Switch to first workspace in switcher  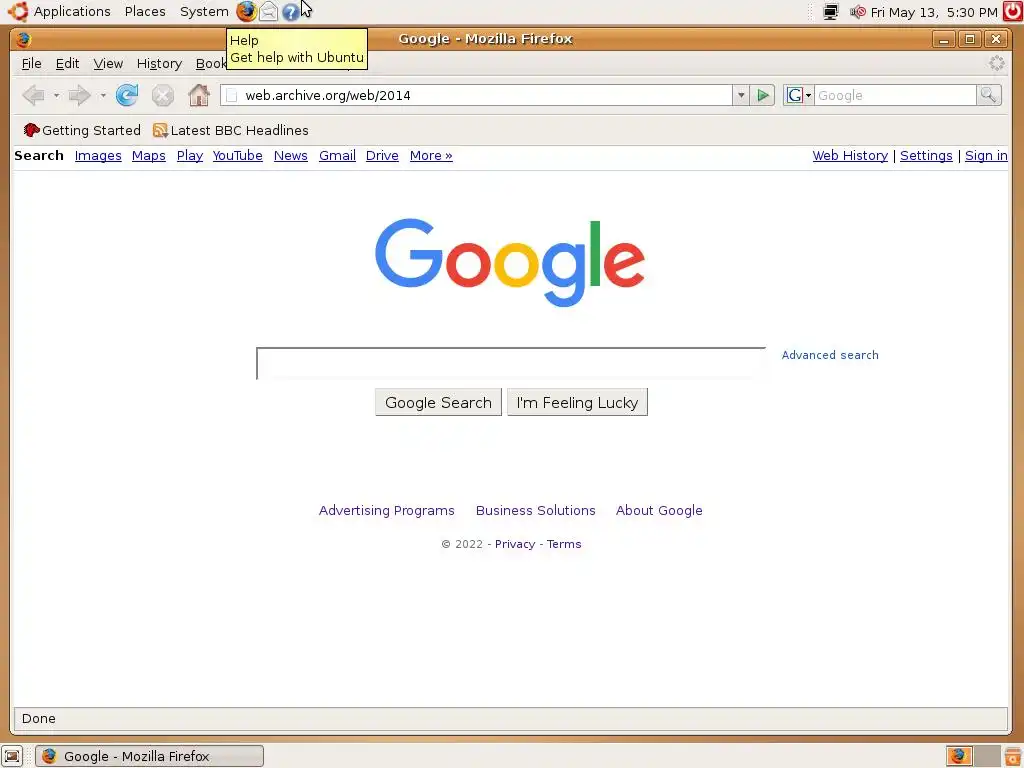pos(959,756)
